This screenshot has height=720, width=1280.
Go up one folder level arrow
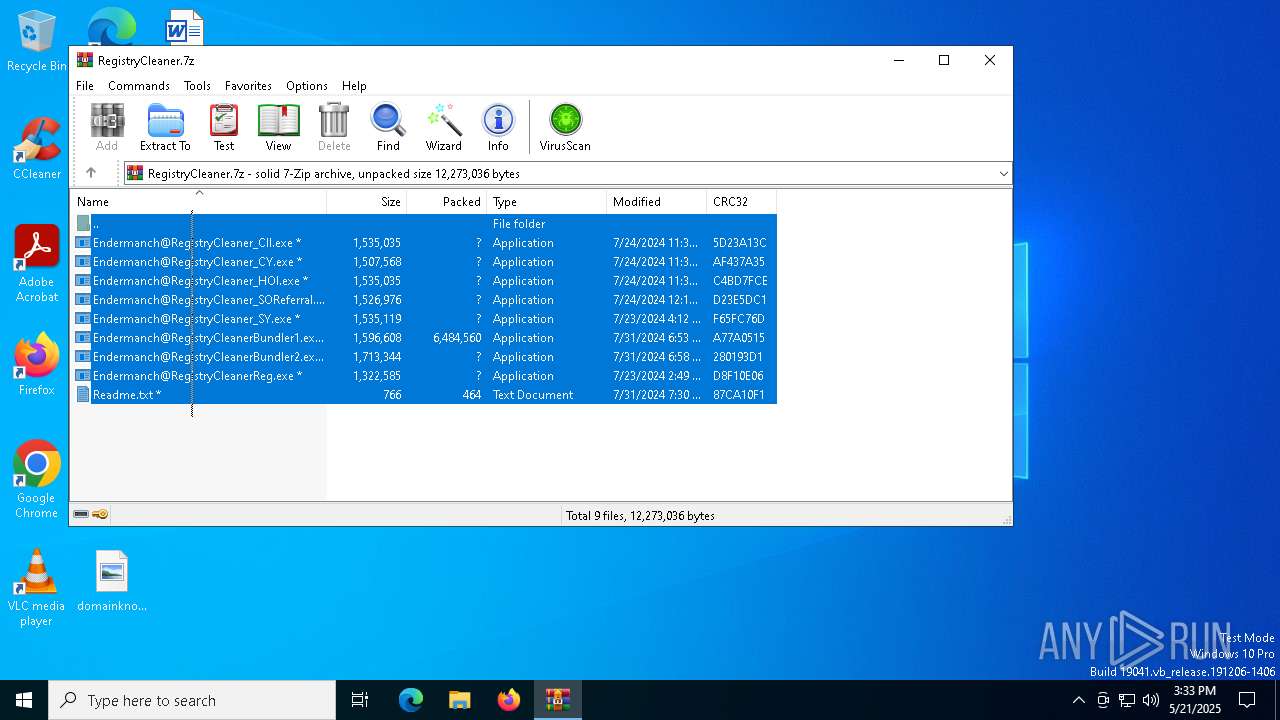91,173
